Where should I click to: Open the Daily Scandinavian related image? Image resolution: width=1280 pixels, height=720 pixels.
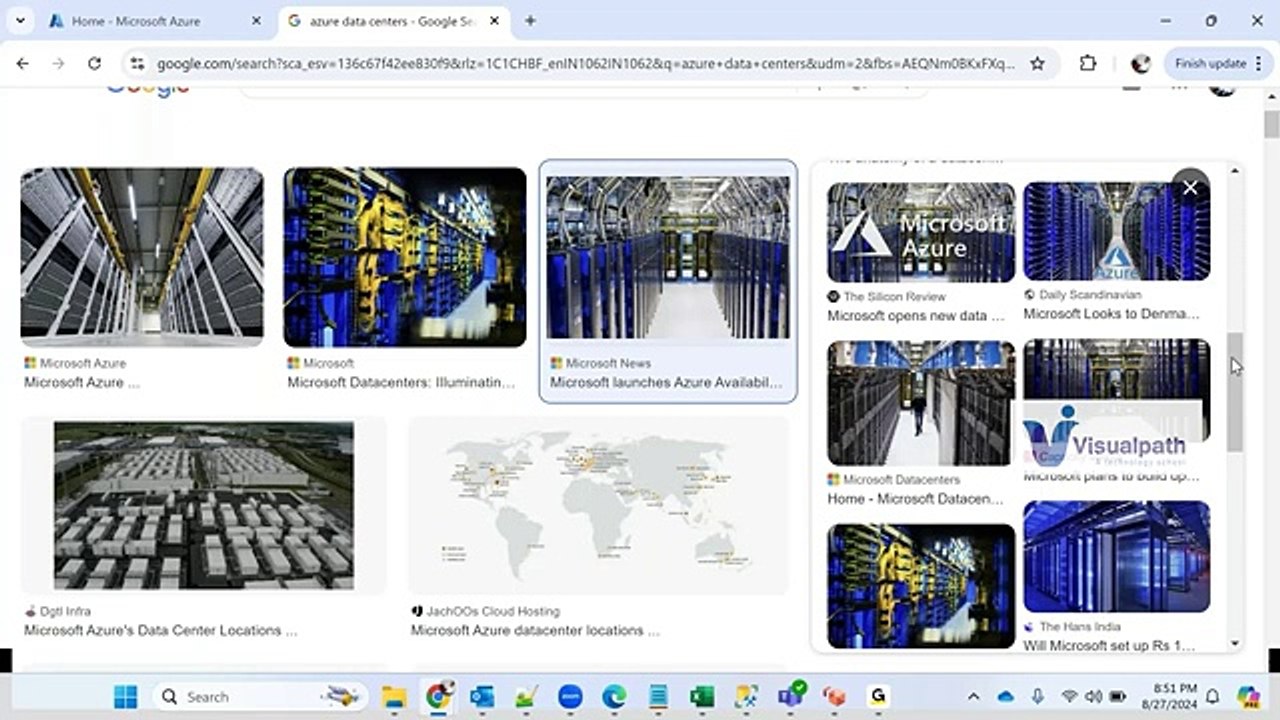click(x=1117, y=231)
